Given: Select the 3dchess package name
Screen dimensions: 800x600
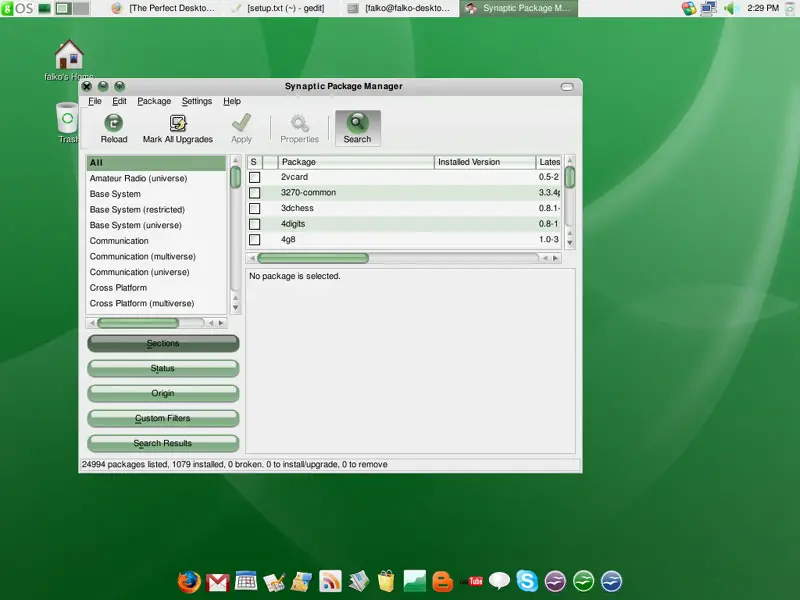Looking at the screenshot, I should (x=297, y=208).
